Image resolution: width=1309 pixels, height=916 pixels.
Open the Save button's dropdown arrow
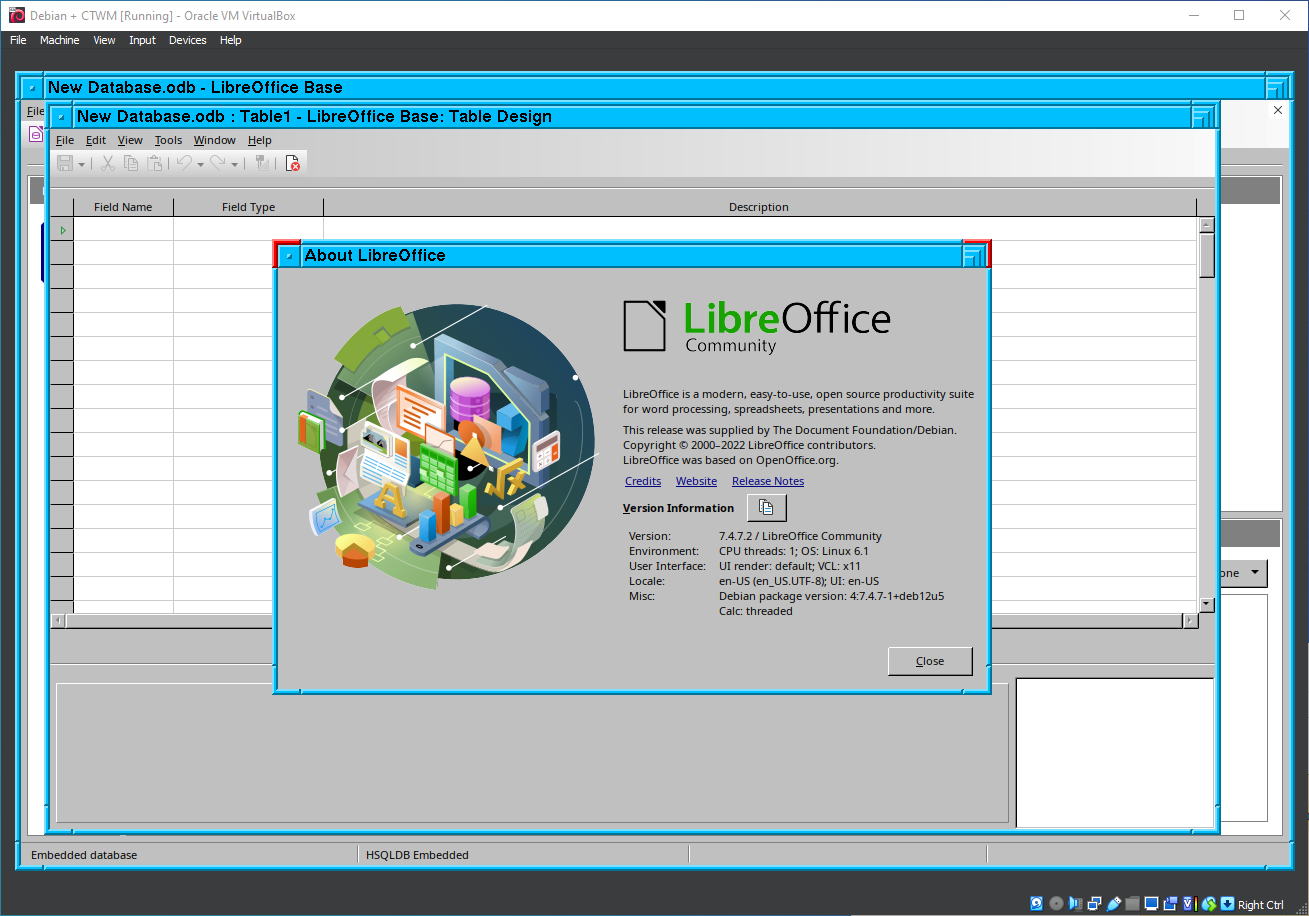(82, 163)
